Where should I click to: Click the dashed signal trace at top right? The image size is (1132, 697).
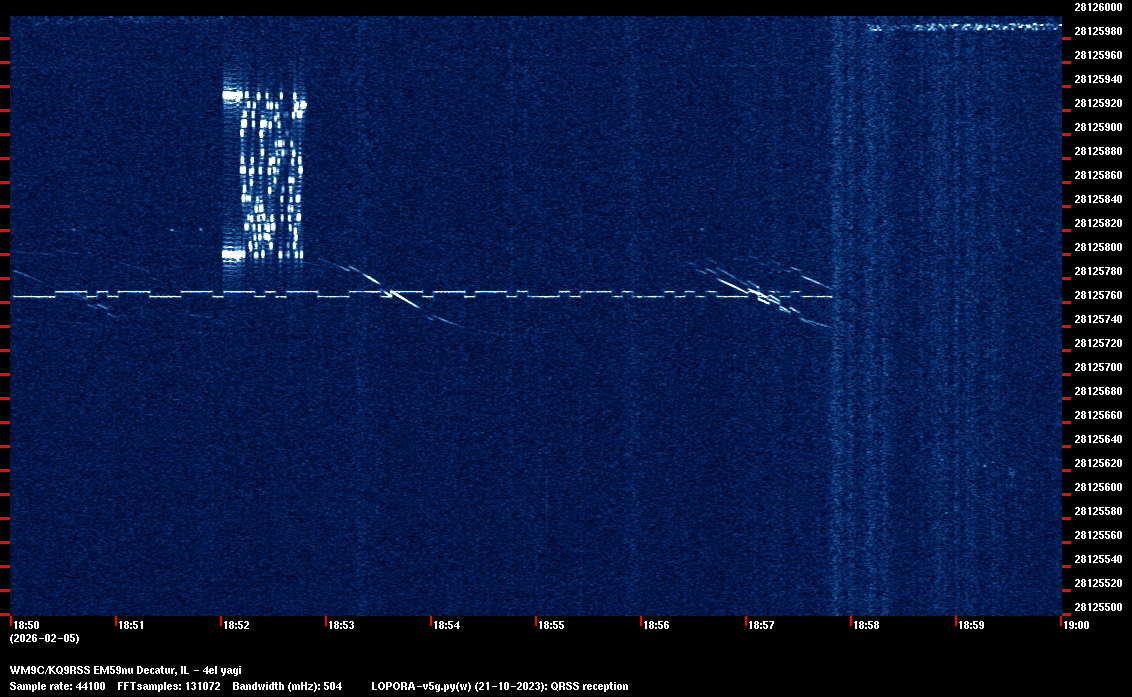[x=962, y=28]
